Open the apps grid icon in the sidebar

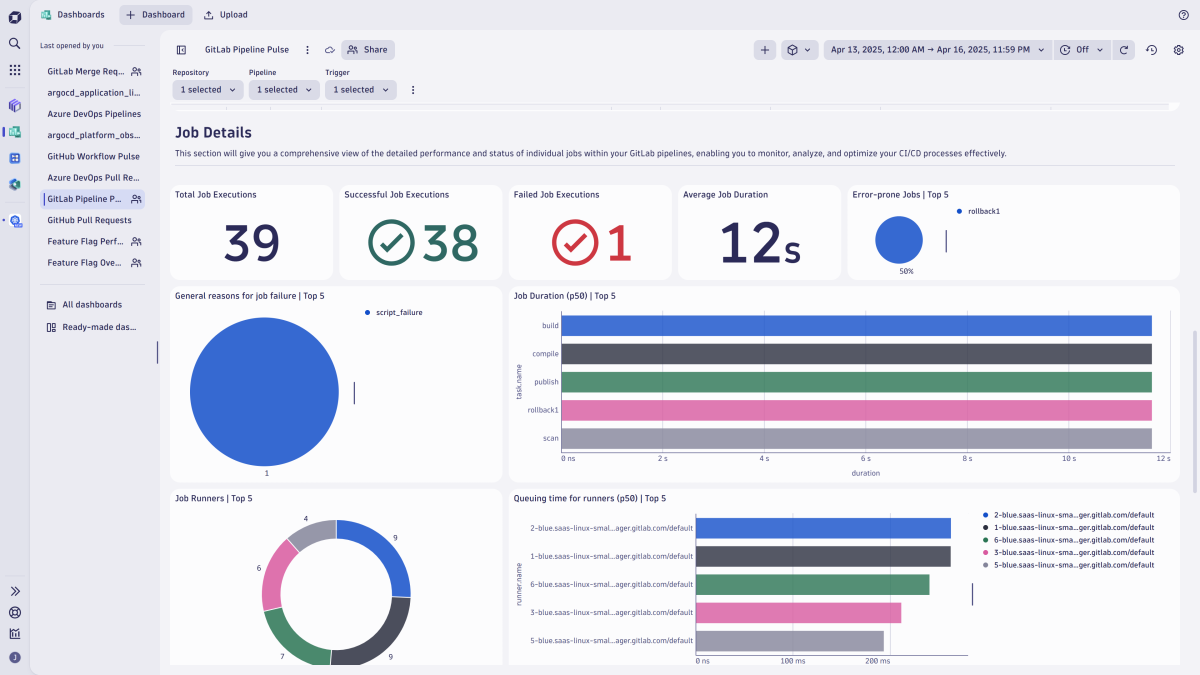14,70
